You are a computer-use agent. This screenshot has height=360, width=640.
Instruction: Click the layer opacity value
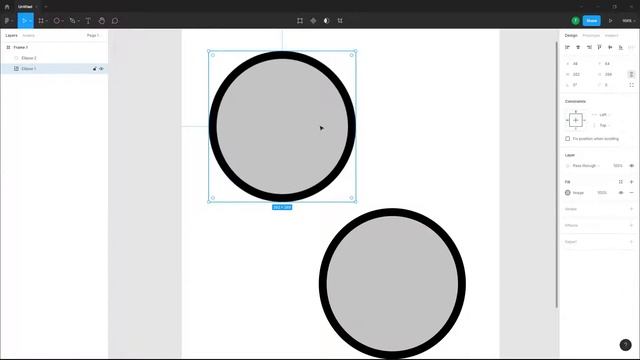click(618, 166)
